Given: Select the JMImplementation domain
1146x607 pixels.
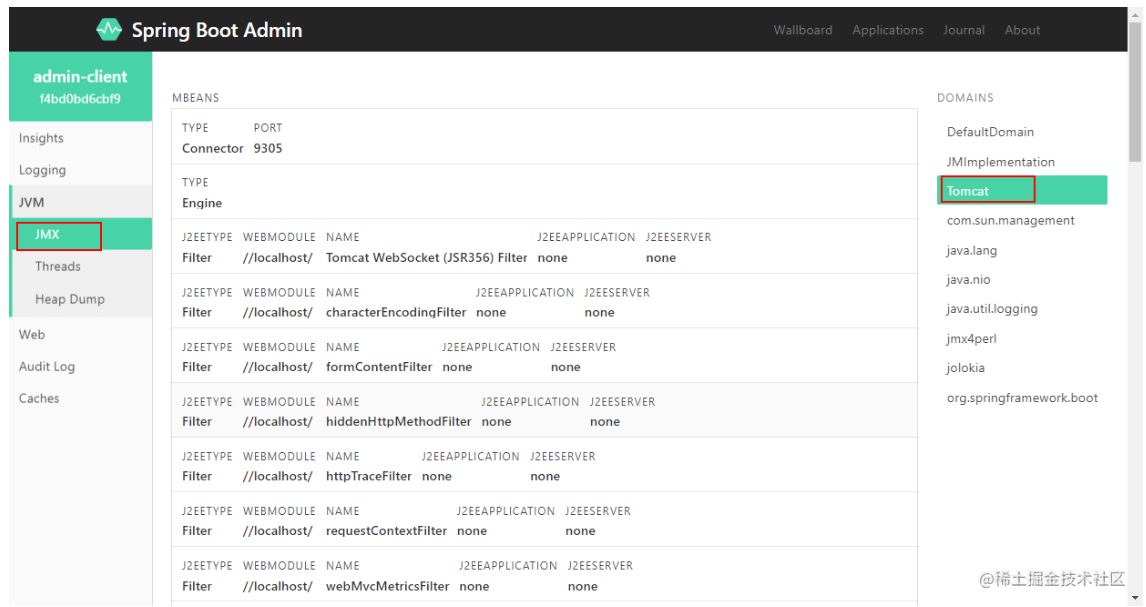Looking at the screenshot, I should (1022, 161).
